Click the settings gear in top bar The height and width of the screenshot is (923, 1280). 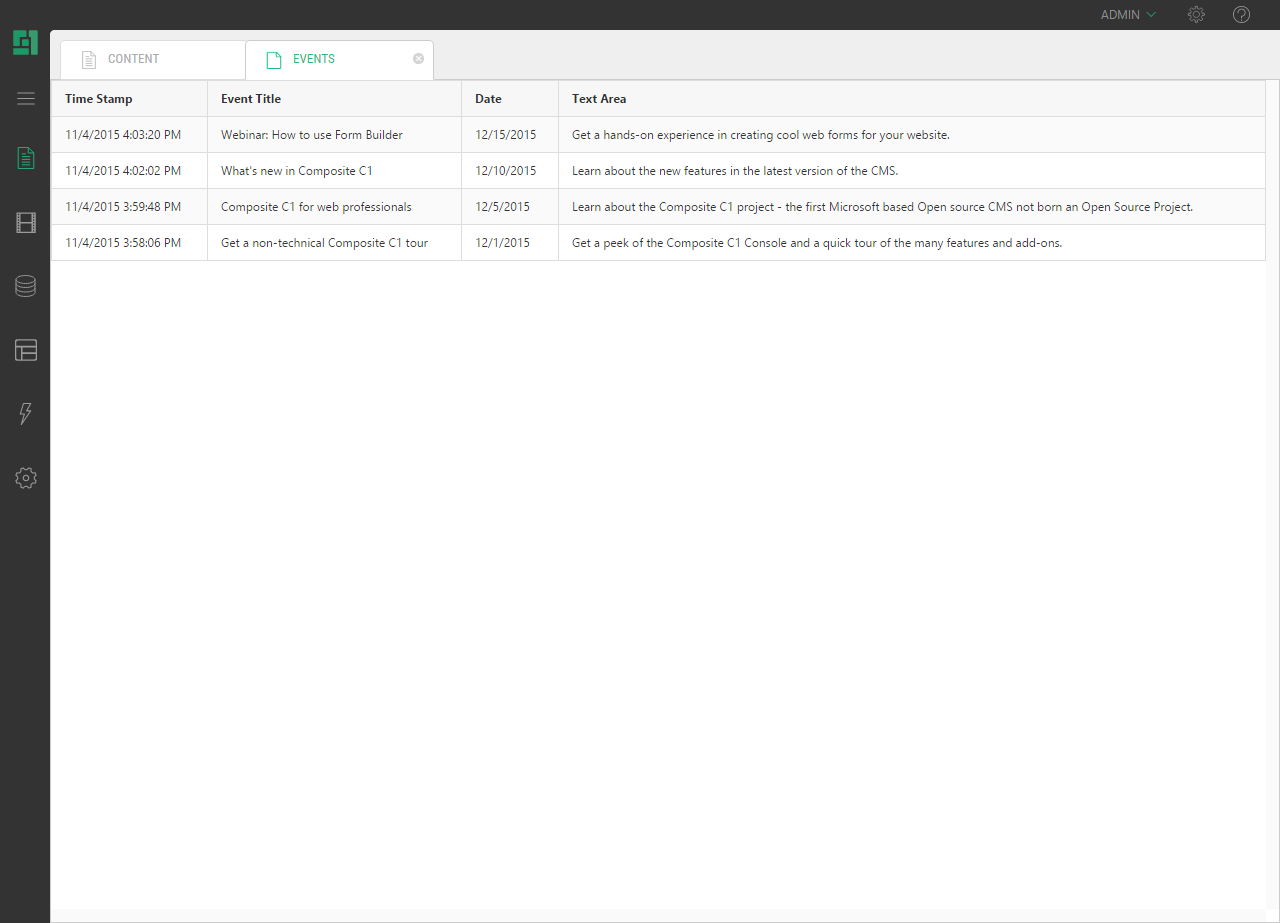pyautogui.click(x=1196, y=15)
